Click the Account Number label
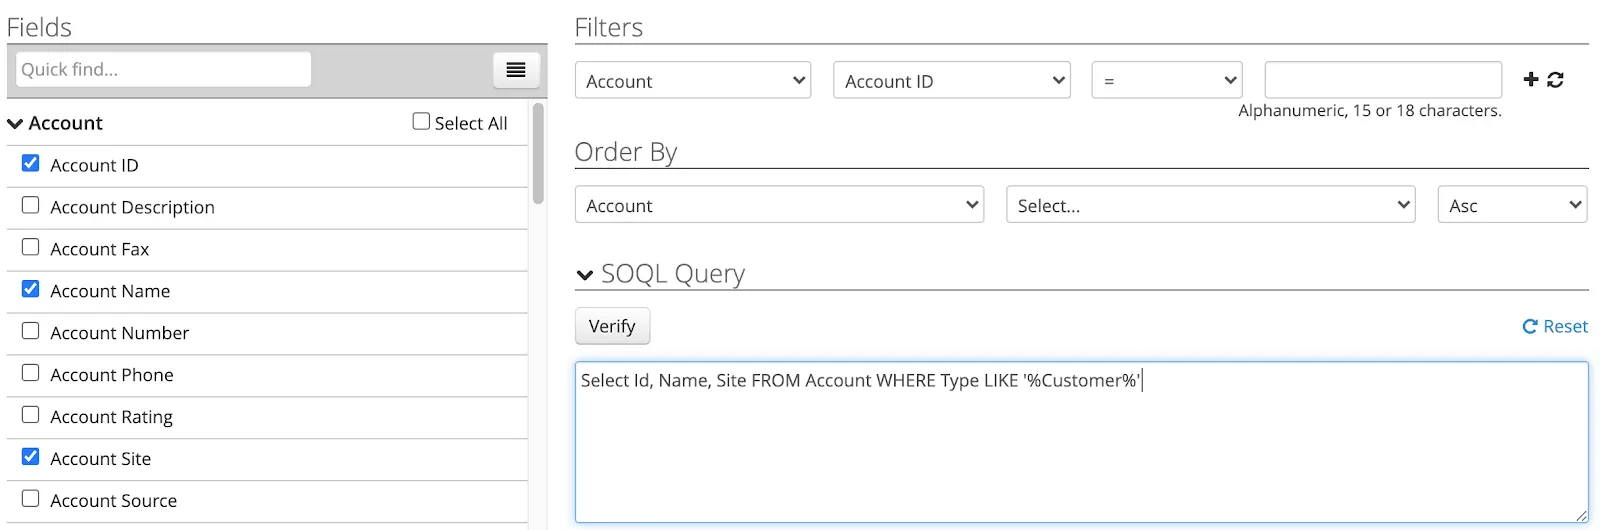1600x530 pixels. 120,333
